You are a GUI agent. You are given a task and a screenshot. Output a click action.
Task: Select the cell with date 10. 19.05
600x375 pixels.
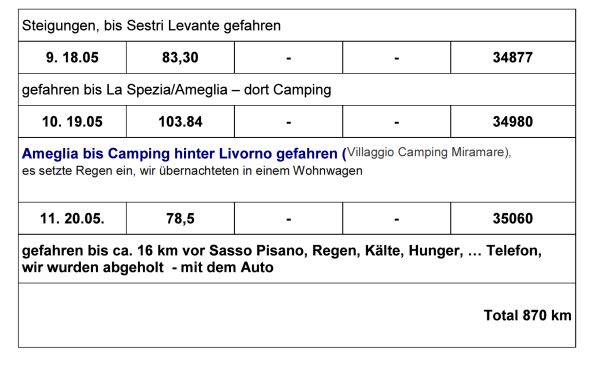(72, 122)
